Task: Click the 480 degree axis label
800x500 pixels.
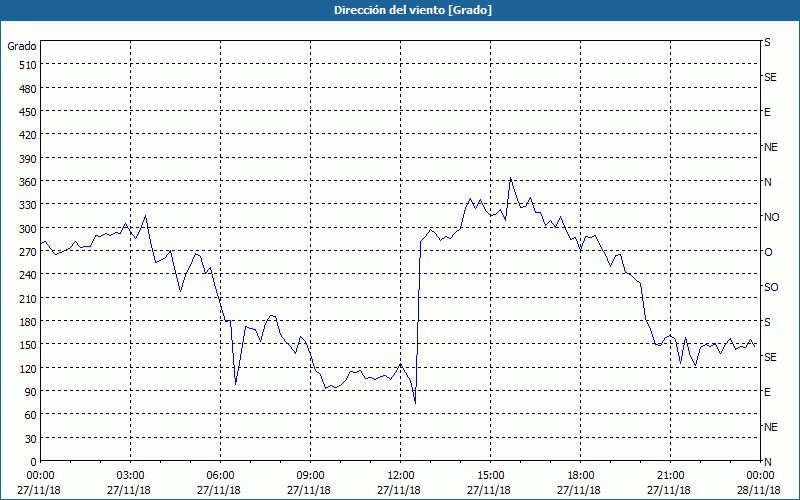Action: pos(28,88)
